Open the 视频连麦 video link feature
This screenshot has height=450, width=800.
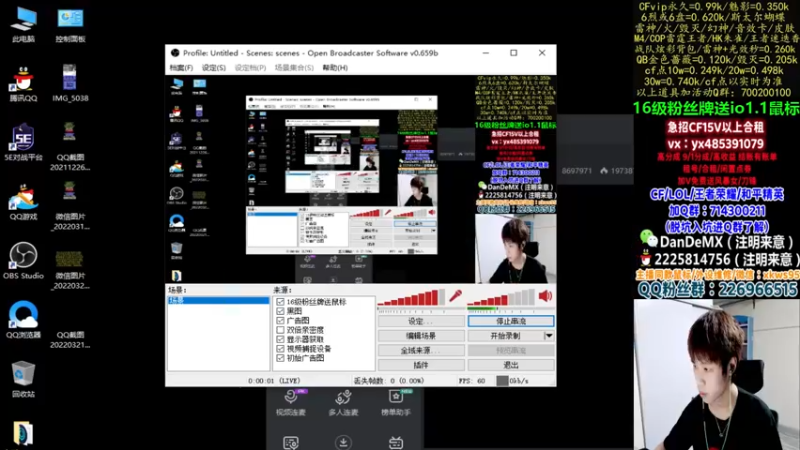pyautogui.click(x=291, y=403)
